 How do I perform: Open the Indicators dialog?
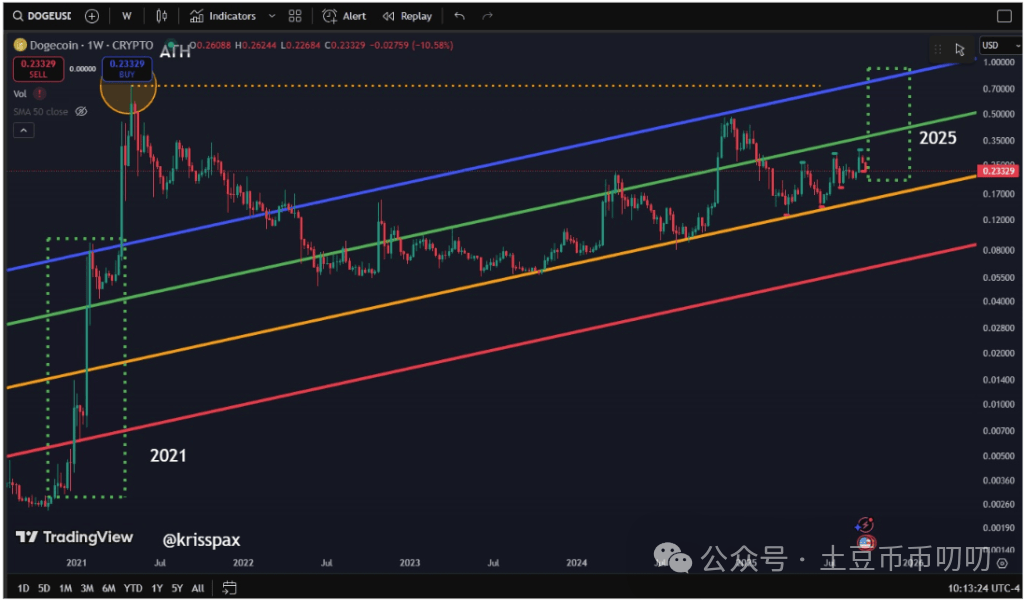coord(225,16)
